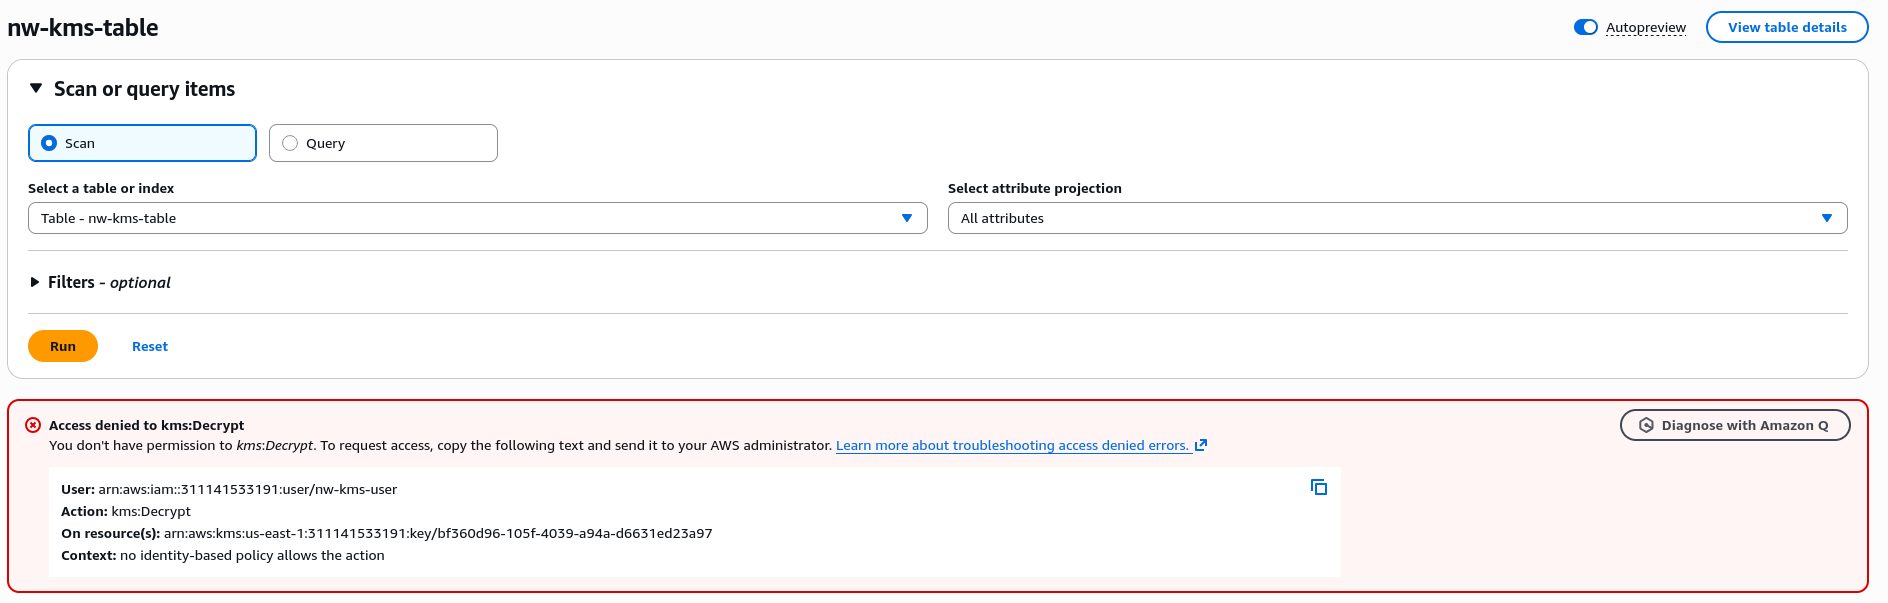Click the Reset link
Viewport: 1888px width, 603px height.
150,346
